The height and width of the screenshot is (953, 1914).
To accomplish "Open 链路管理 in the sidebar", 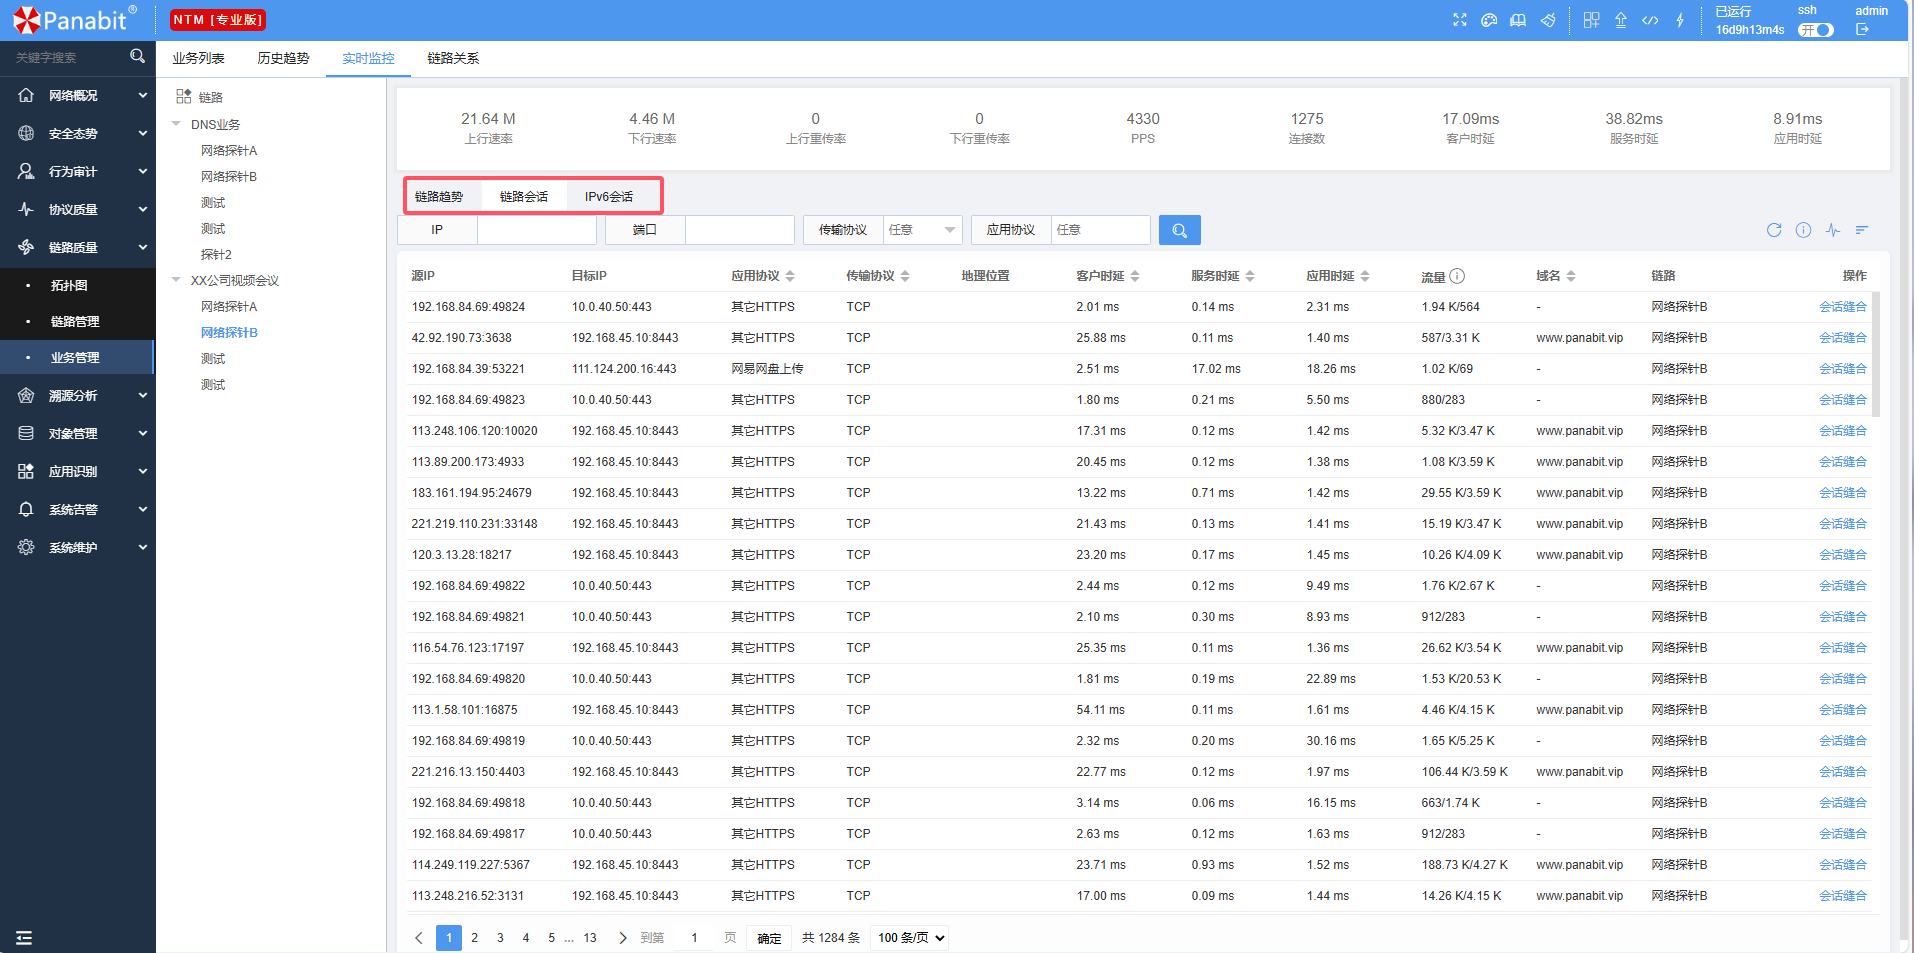I will 75,321.
